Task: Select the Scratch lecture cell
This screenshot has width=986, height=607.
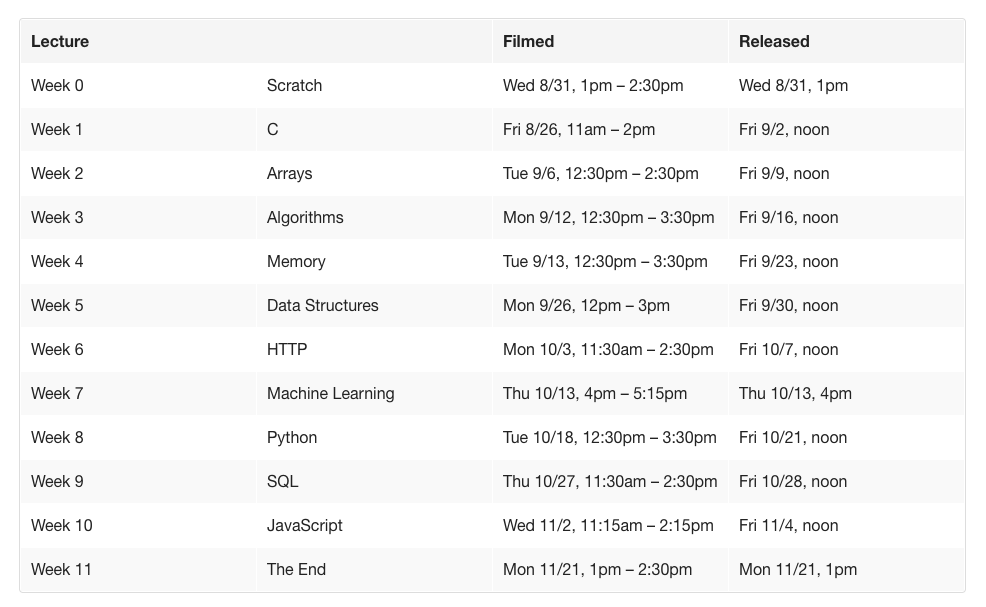Action: pyautogui.click(x=294, y=85)
